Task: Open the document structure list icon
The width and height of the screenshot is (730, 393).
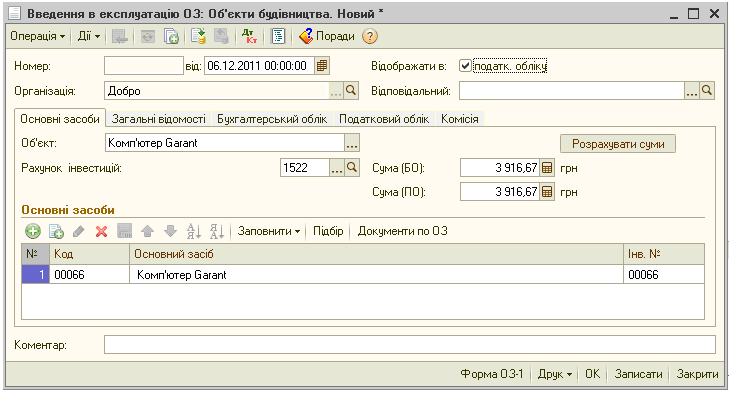Action: click(278, 36)
